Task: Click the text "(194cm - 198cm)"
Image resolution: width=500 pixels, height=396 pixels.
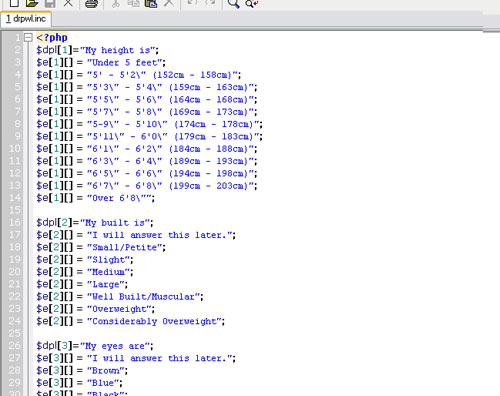Action: (x=208, y=173)
